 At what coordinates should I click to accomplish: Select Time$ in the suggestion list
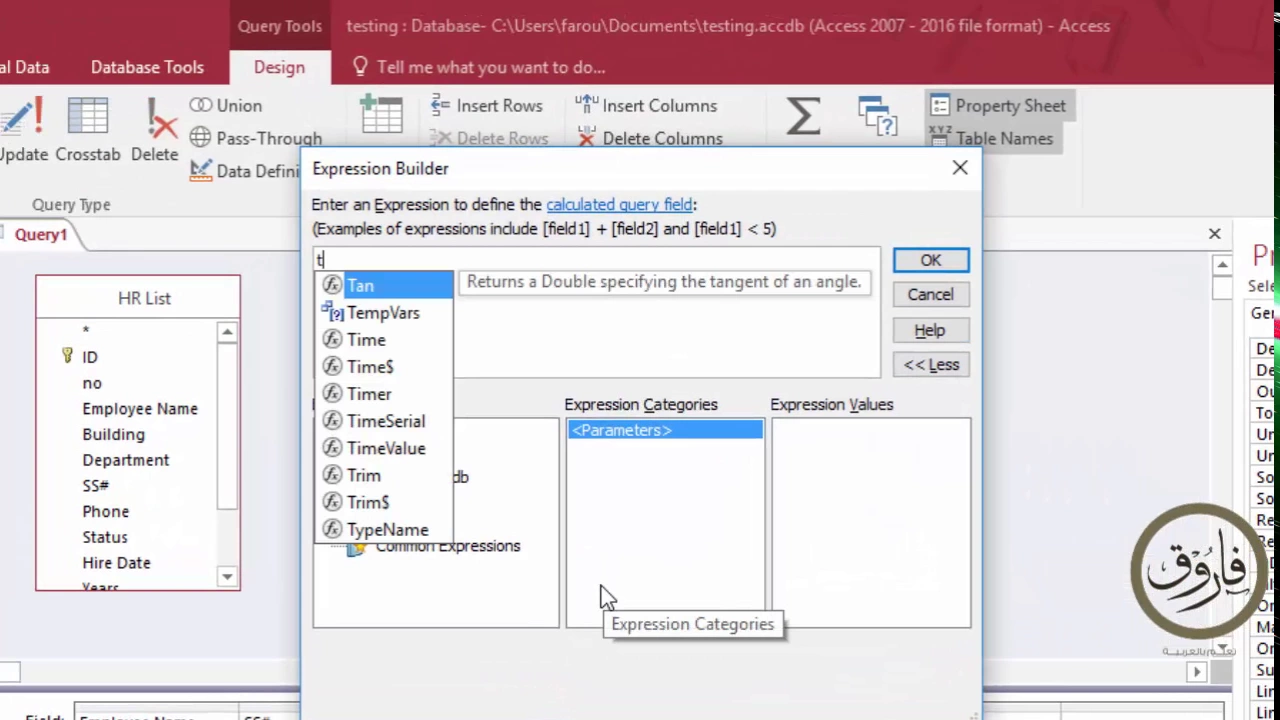386,367
